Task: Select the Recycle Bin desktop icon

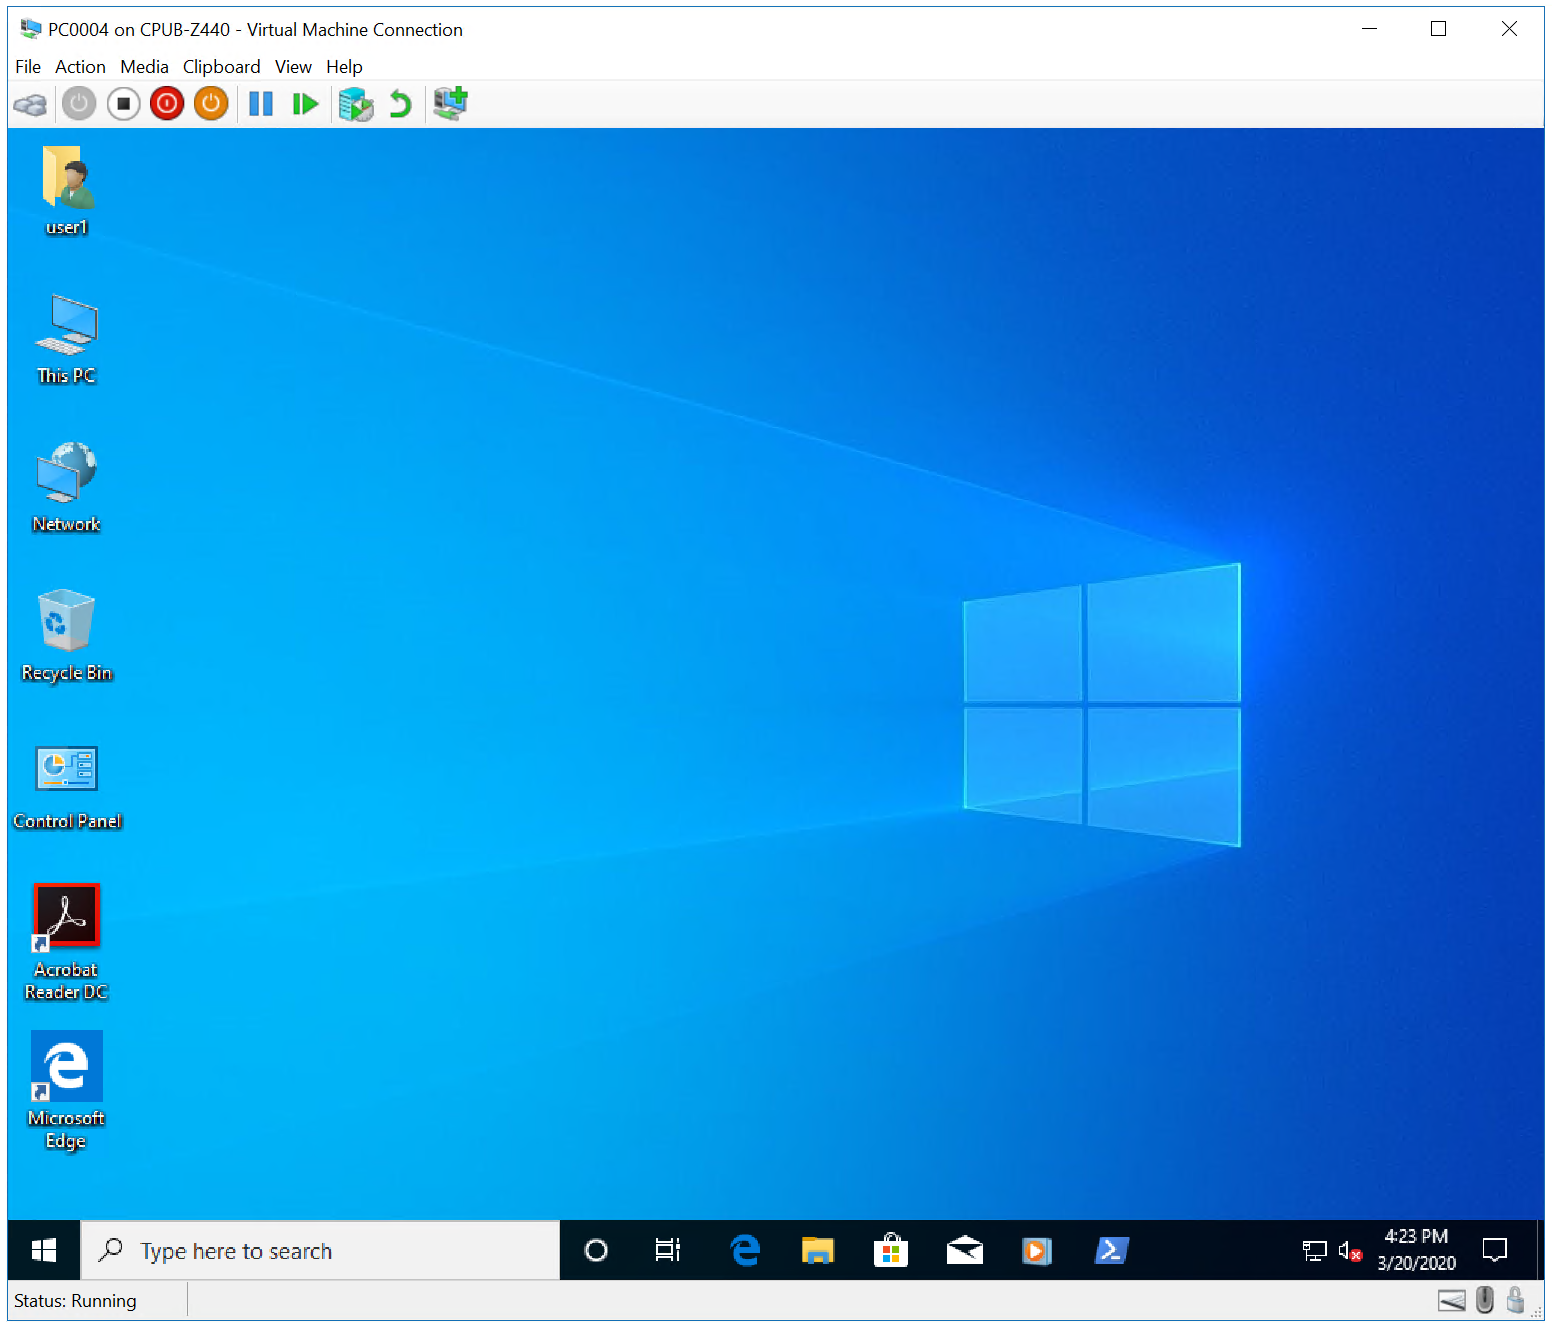Action: [66, 621]
